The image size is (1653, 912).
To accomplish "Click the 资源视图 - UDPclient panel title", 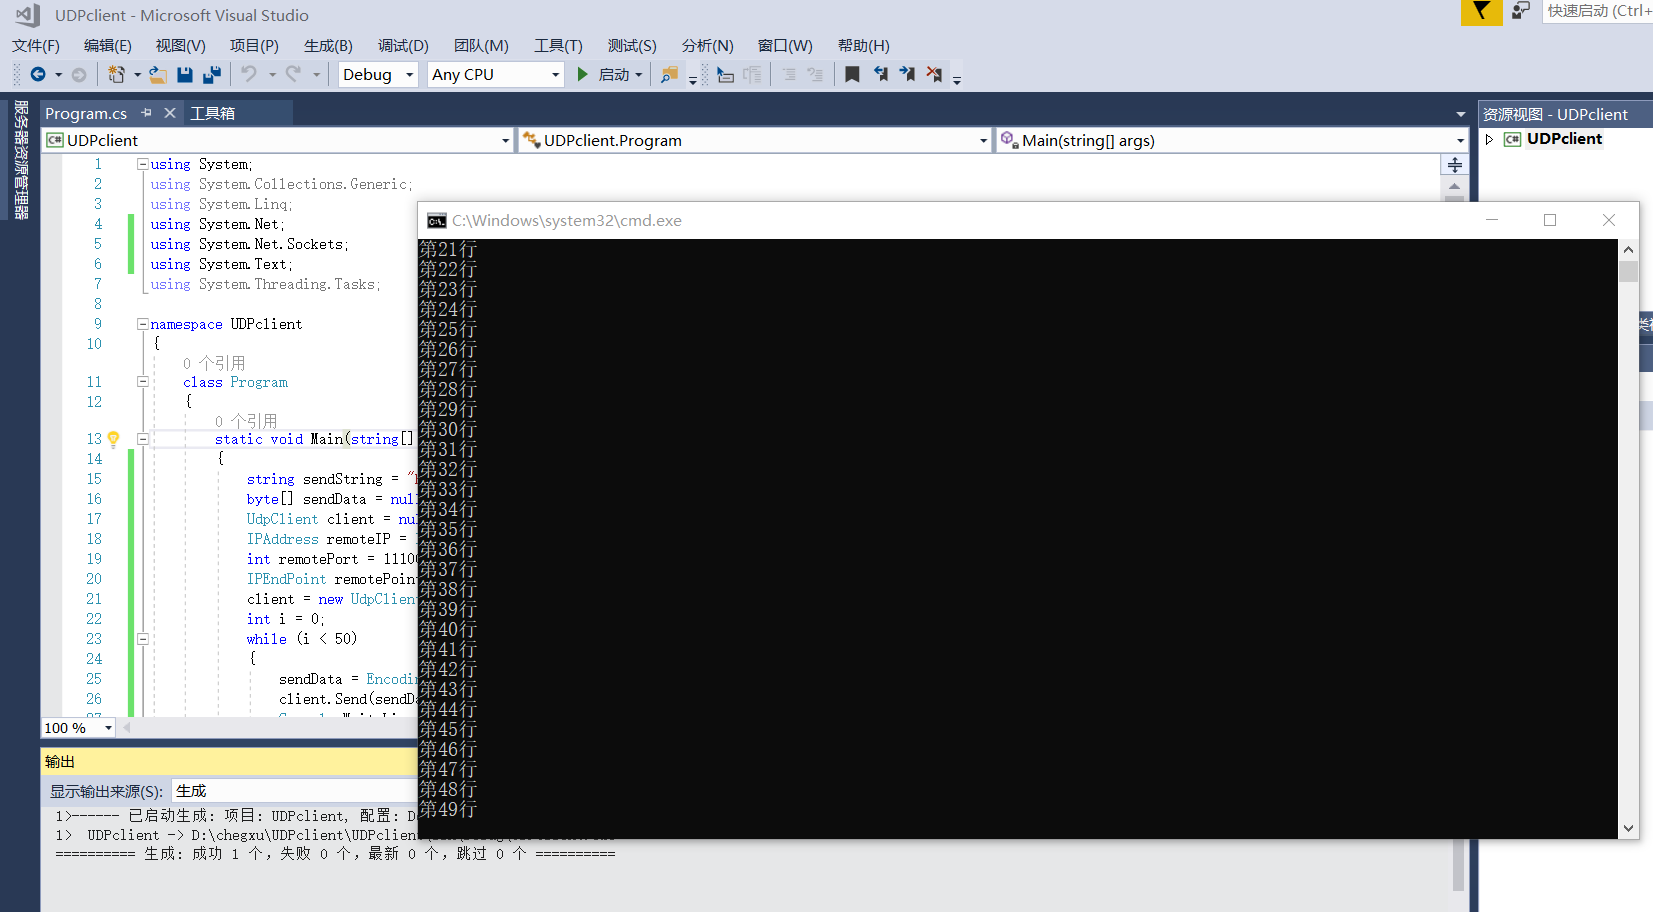I will click(1555, 114).
